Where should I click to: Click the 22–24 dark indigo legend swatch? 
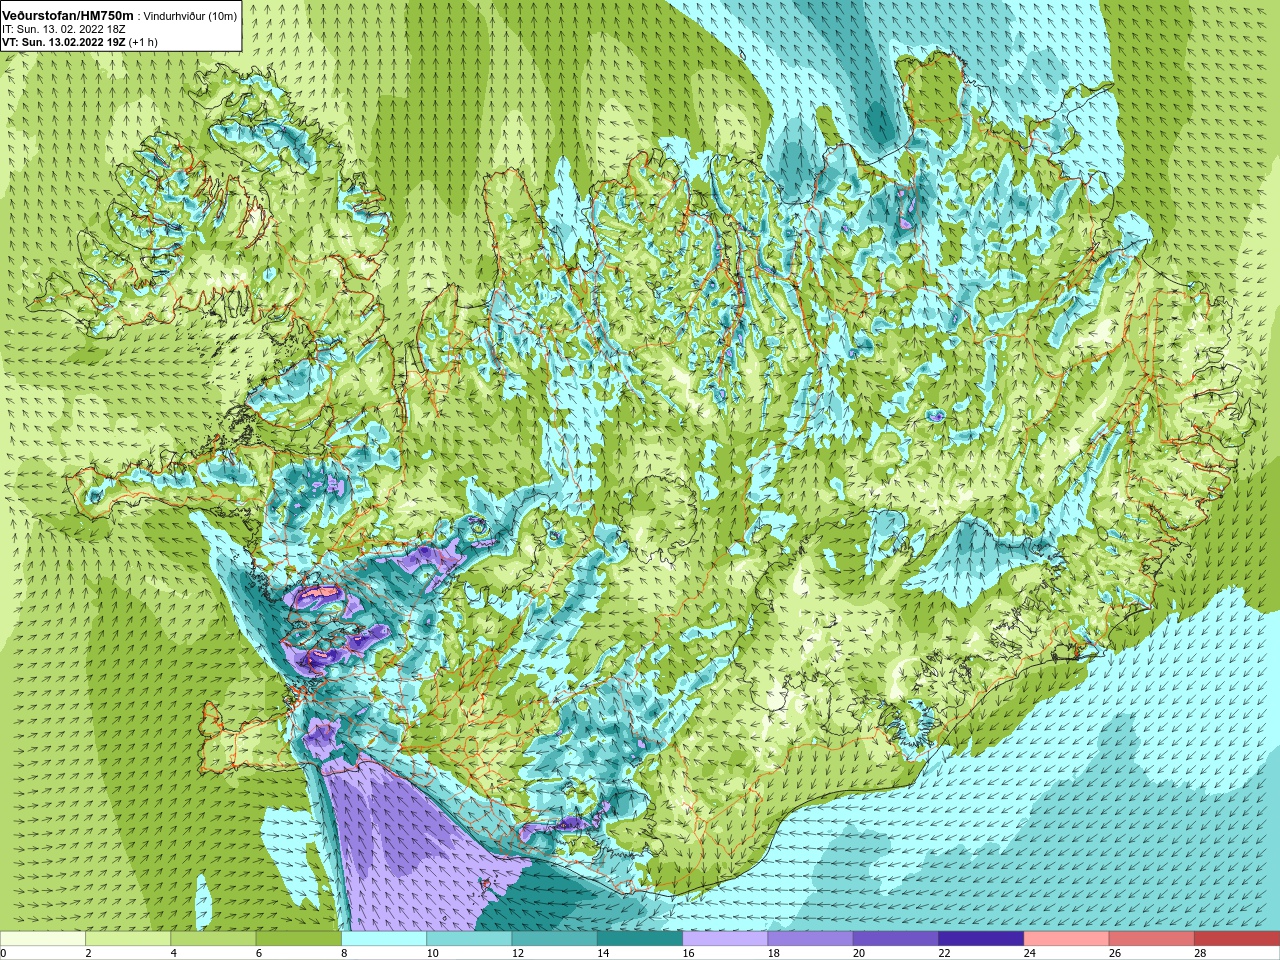[981, 939]
